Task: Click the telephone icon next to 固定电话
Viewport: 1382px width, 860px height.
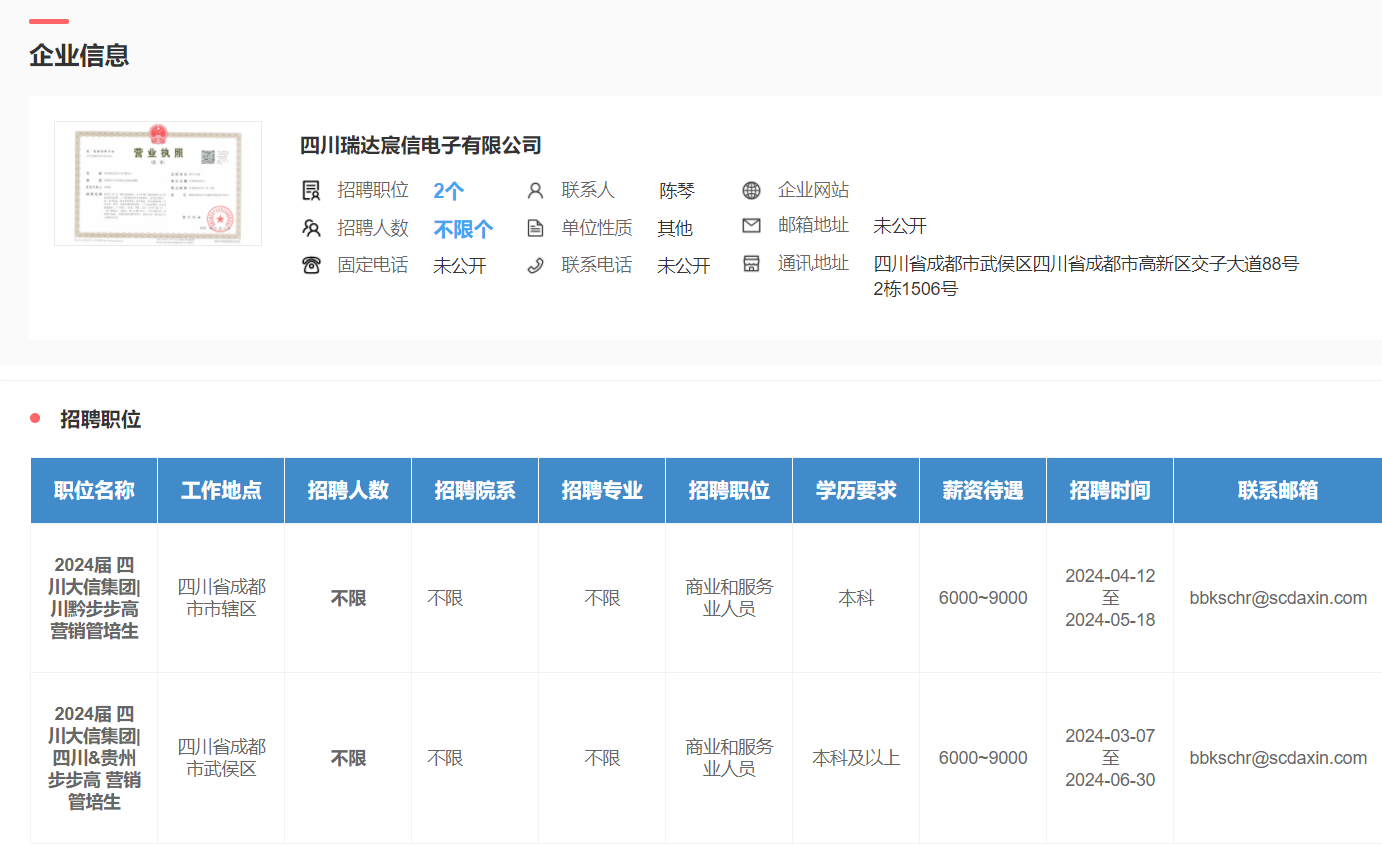Action: 311,265
